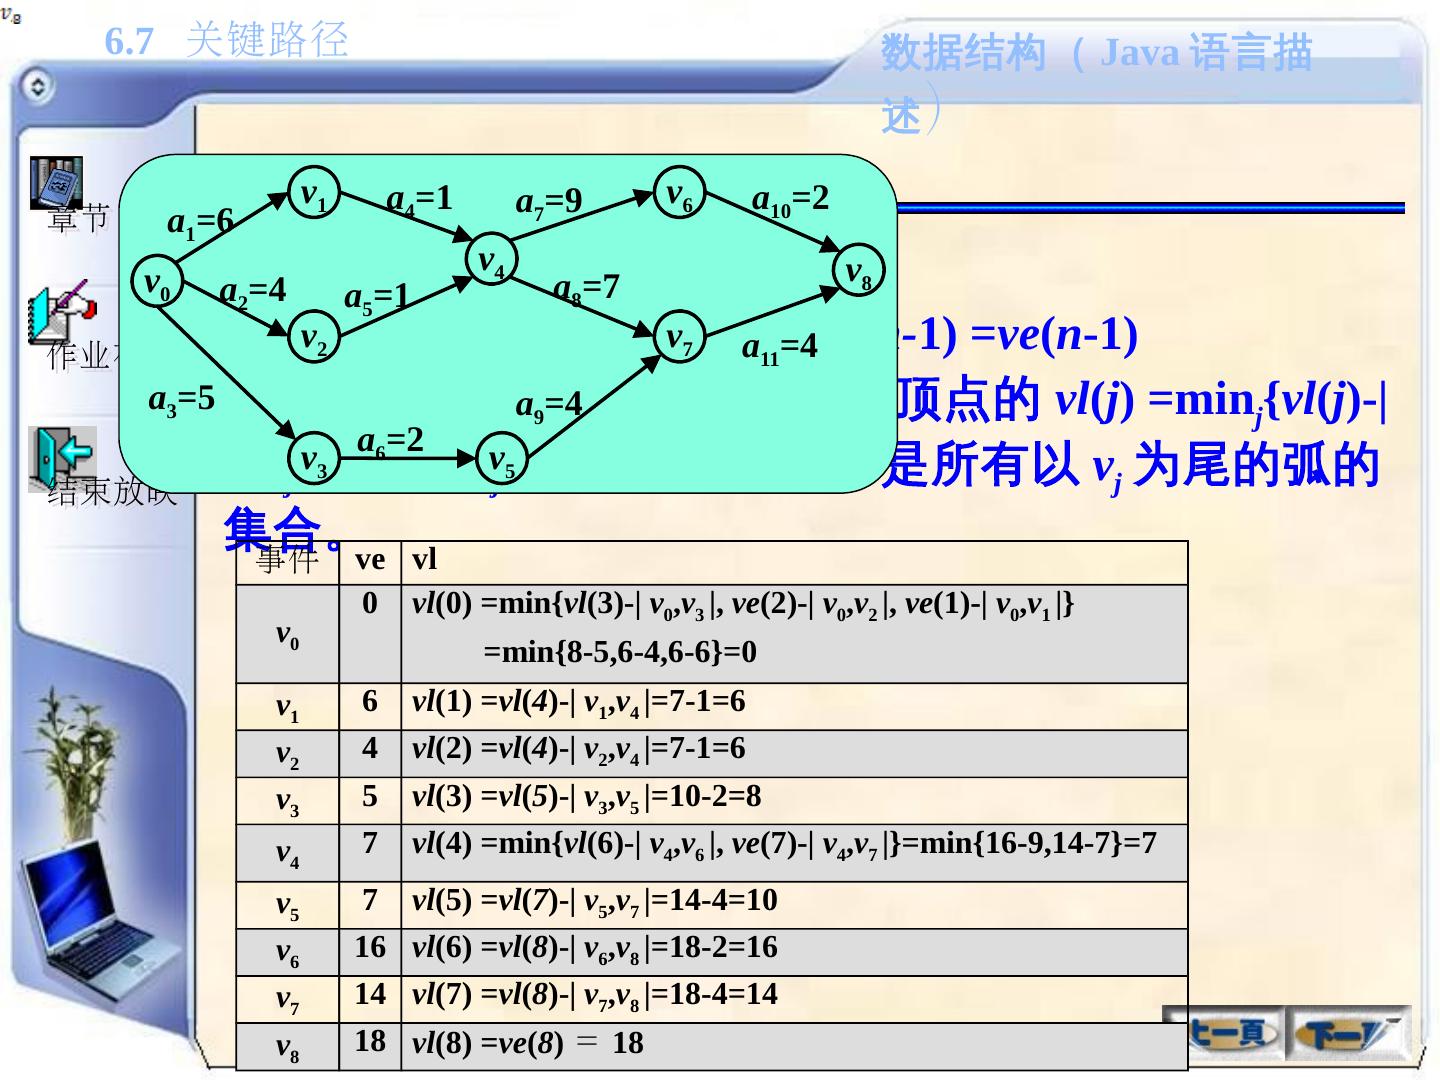Select graph node v3

[x=315, y=460]
